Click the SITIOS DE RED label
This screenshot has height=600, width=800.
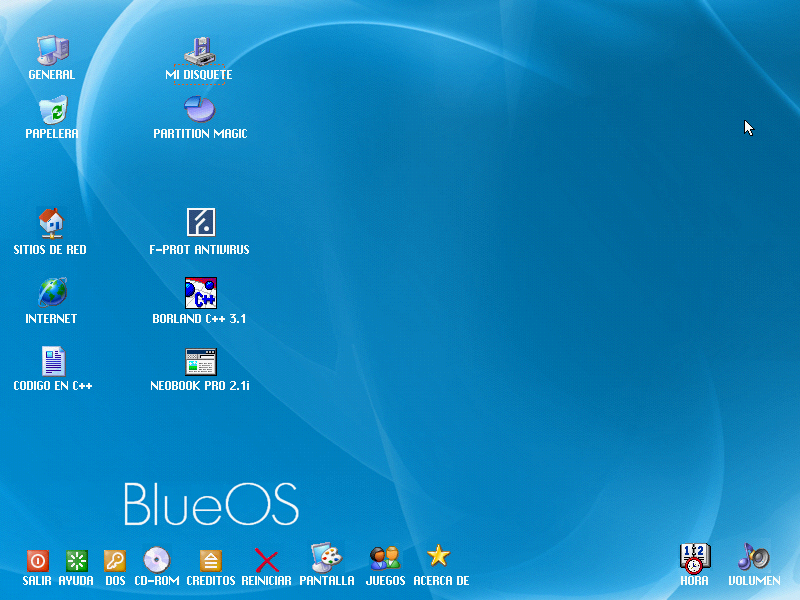50,249
